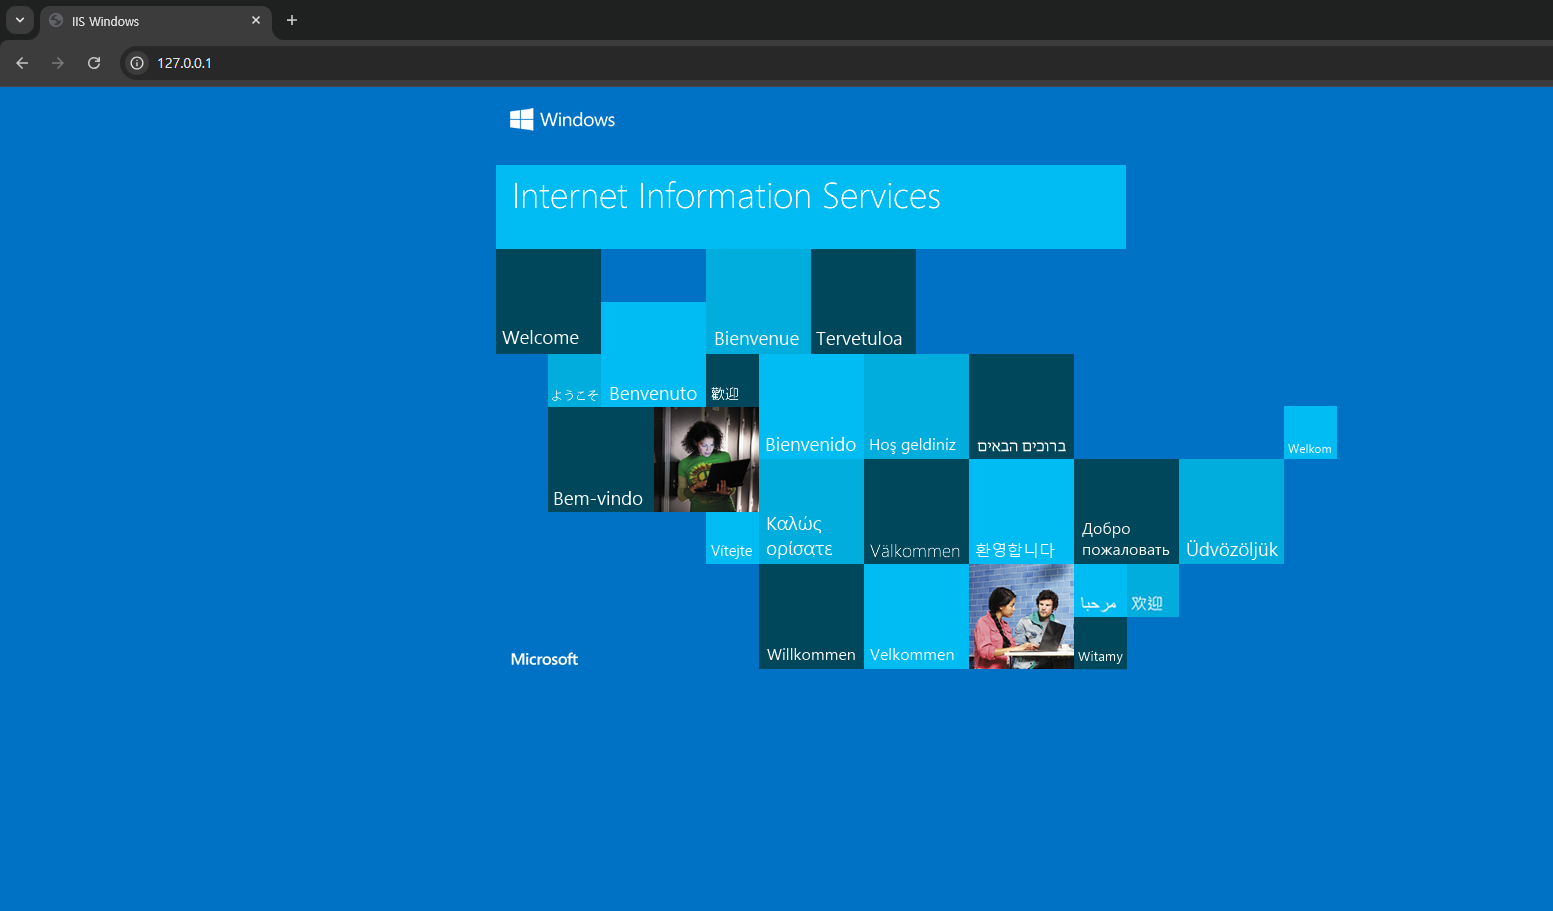
Task: Click the photo of two people at laptop
Action: pyautogui.click(x=1021, y=616)
